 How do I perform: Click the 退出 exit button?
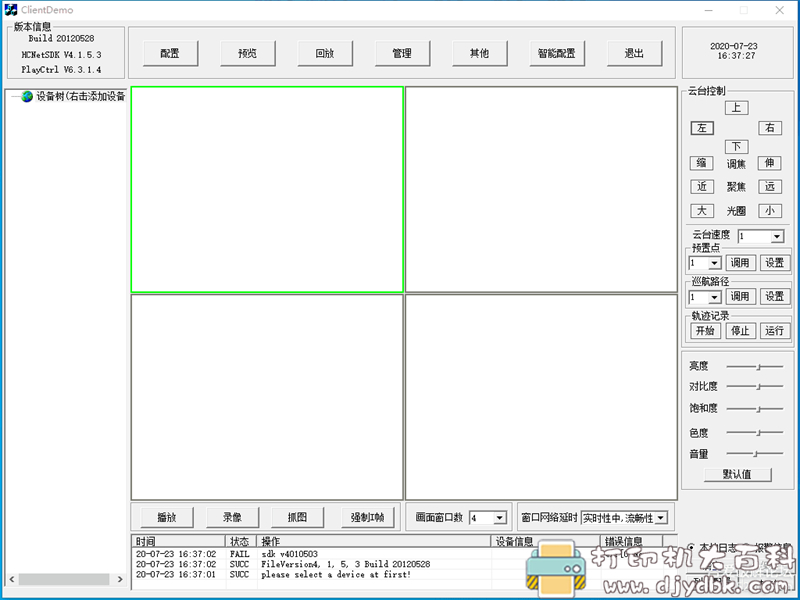pyautogui.click(x=635, y=53)
